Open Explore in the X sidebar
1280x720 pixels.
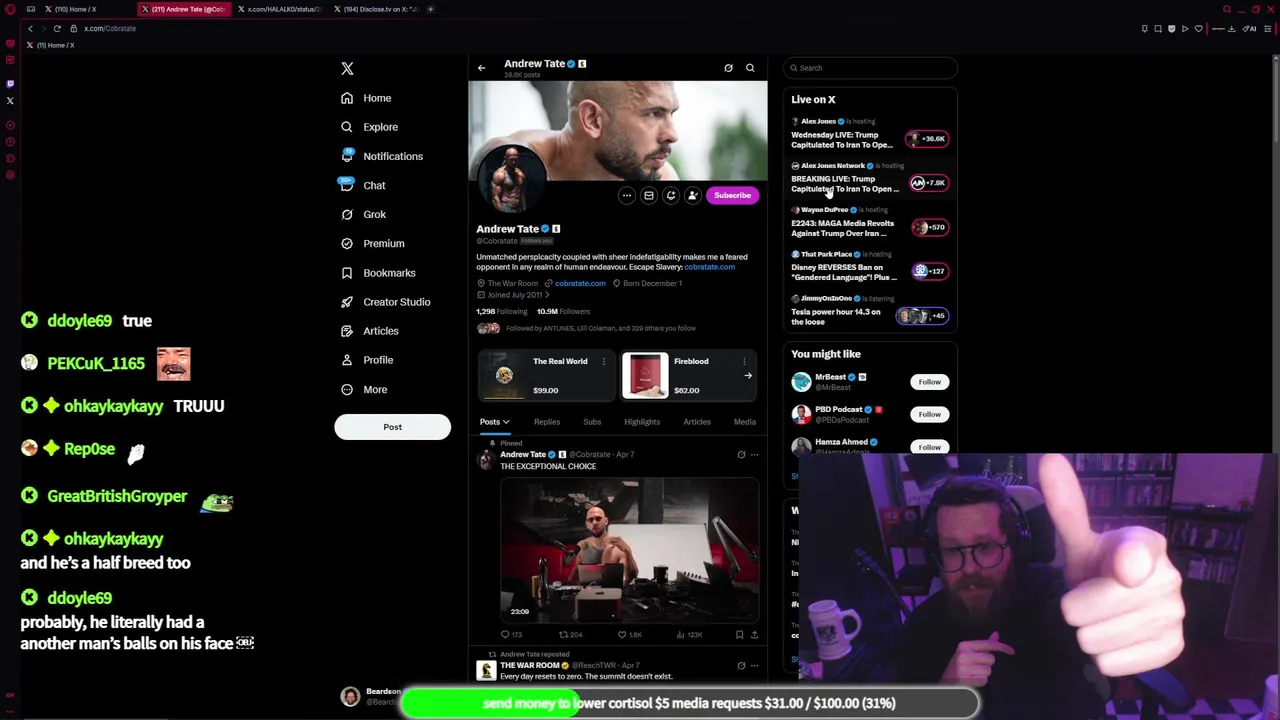(369, 127)
